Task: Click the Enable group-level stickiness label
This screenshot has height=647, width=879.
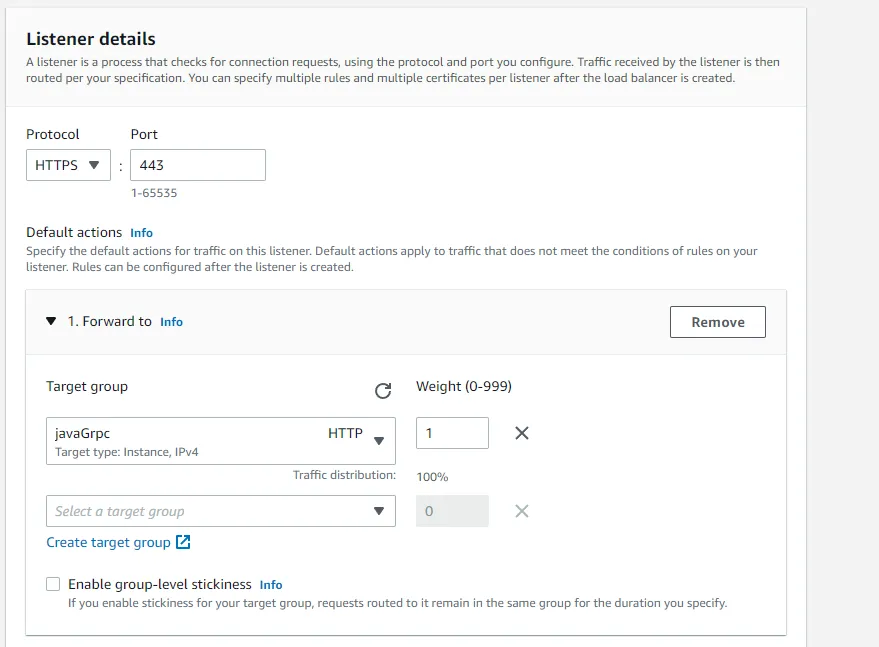Action: coord(159,584)
